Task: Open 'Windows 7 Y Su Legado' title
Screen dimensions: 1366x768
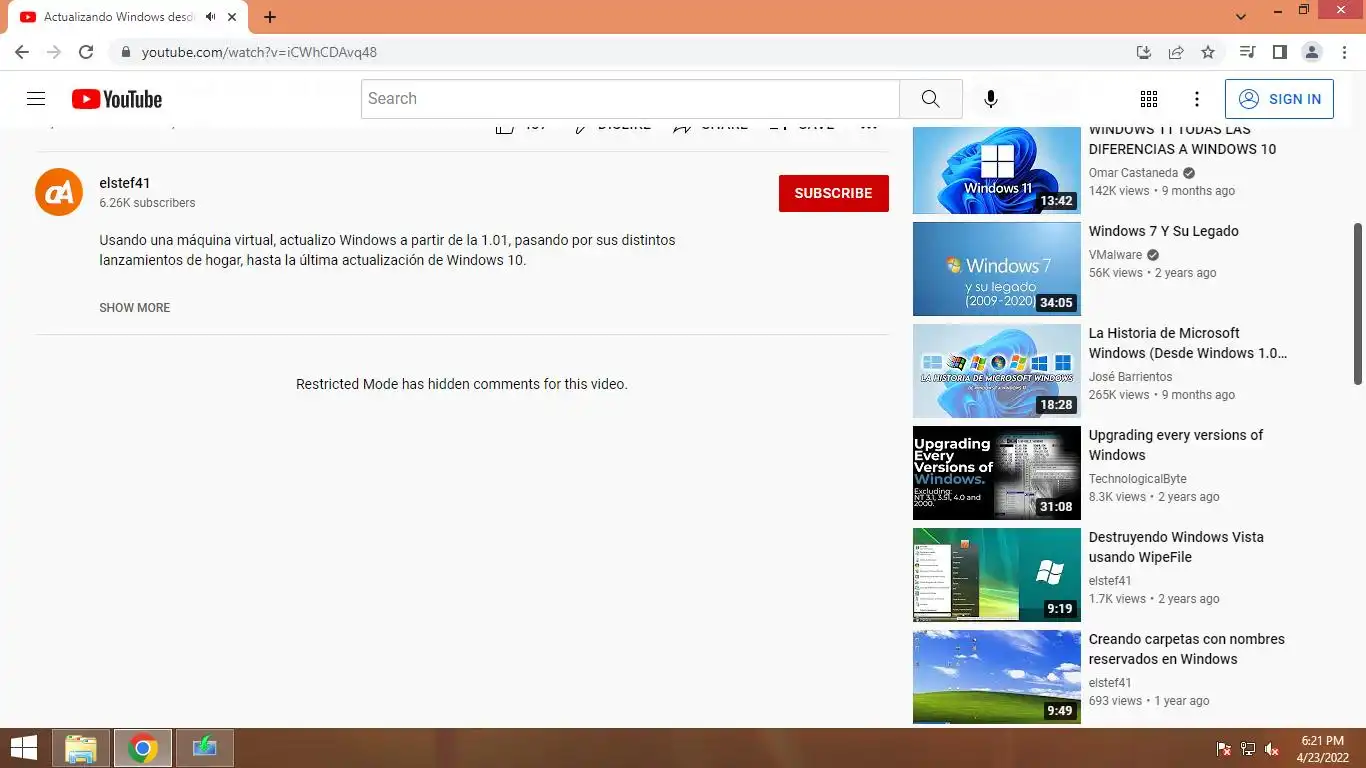Action: pos(1163,231)
